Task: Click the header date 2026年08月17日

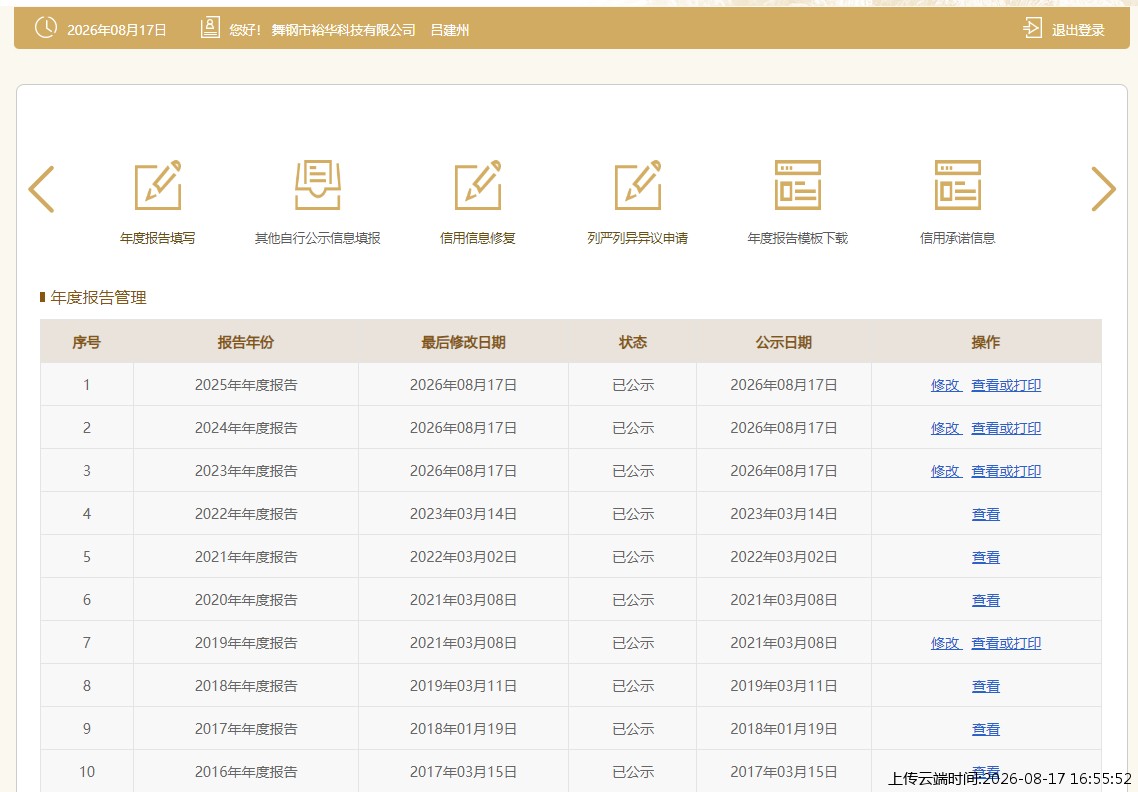Action: click(x=117, y=30)
